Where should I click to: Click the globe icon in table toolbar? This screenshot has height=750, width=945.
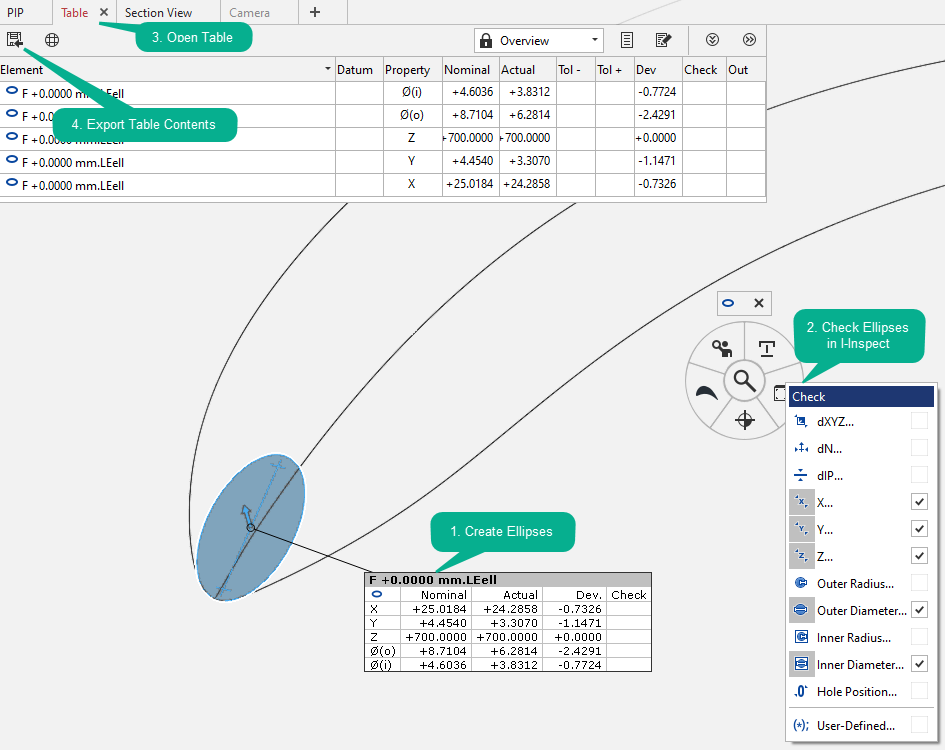[52, 40]
